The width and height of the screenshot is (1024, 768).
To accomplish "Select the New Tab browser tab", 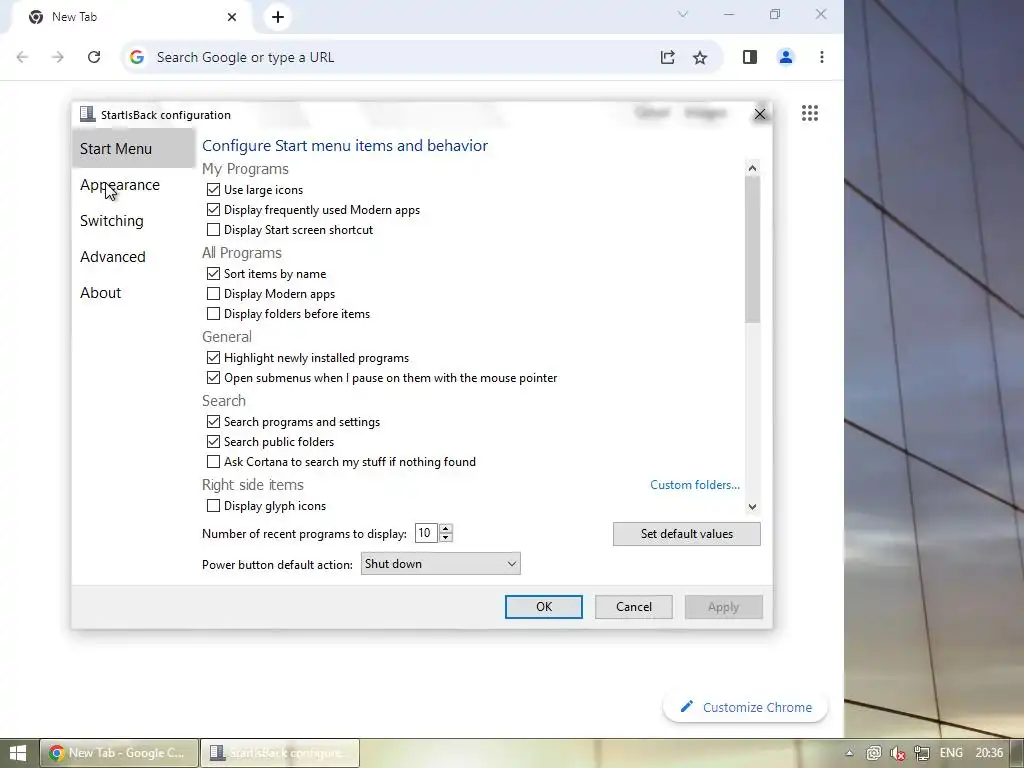I will click(131, 17).
